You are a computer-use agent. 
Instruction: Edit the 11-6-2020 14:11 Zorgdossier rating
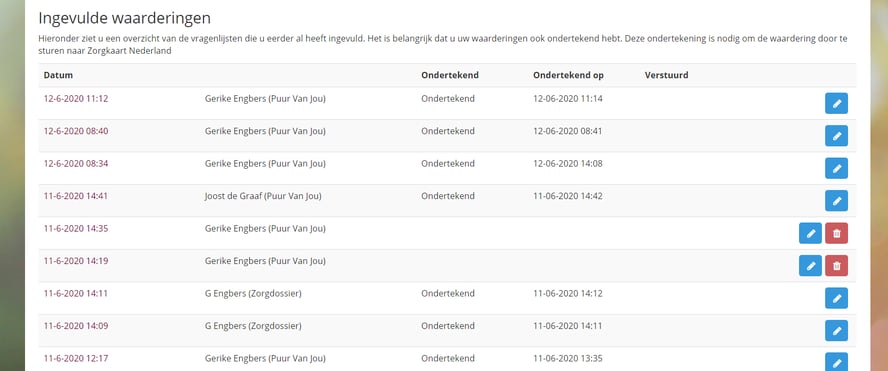tap(836, 298)
